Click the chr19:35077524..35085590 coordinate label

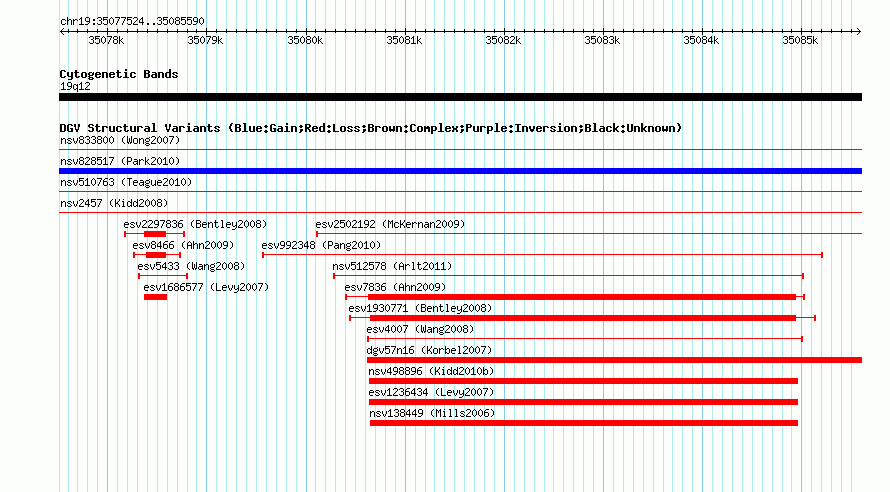(132, 21)
